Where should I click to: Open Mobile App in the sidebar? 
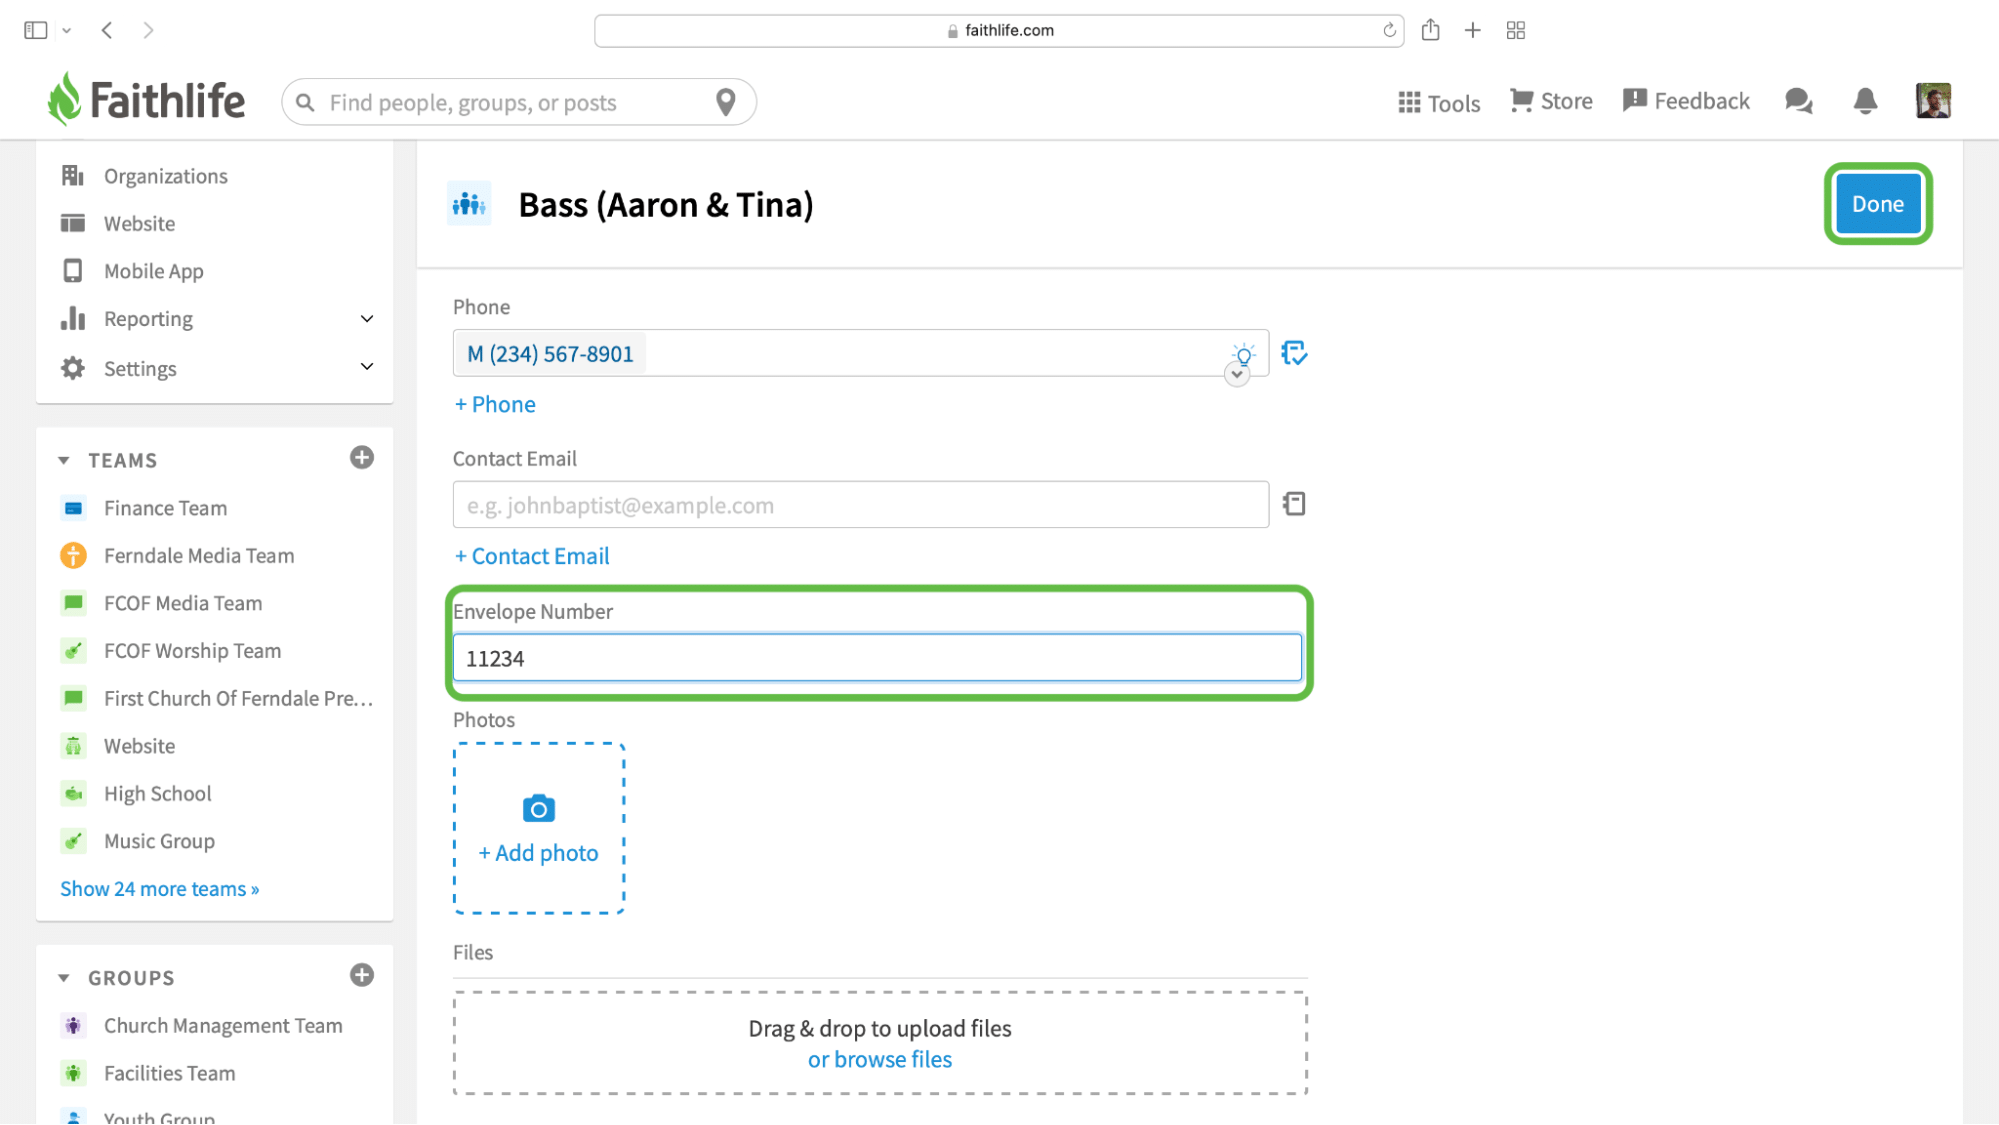coord(153,271)
